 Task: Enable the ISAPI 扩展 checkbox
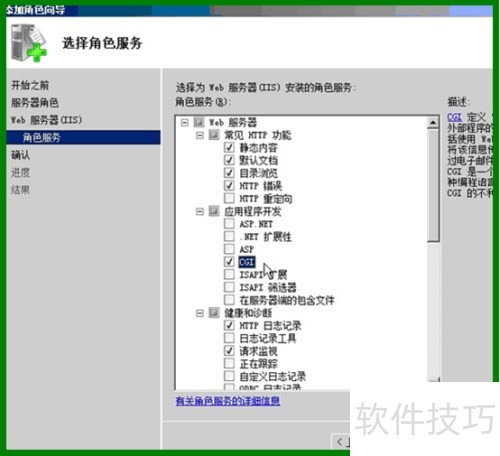tap(229, 274)
